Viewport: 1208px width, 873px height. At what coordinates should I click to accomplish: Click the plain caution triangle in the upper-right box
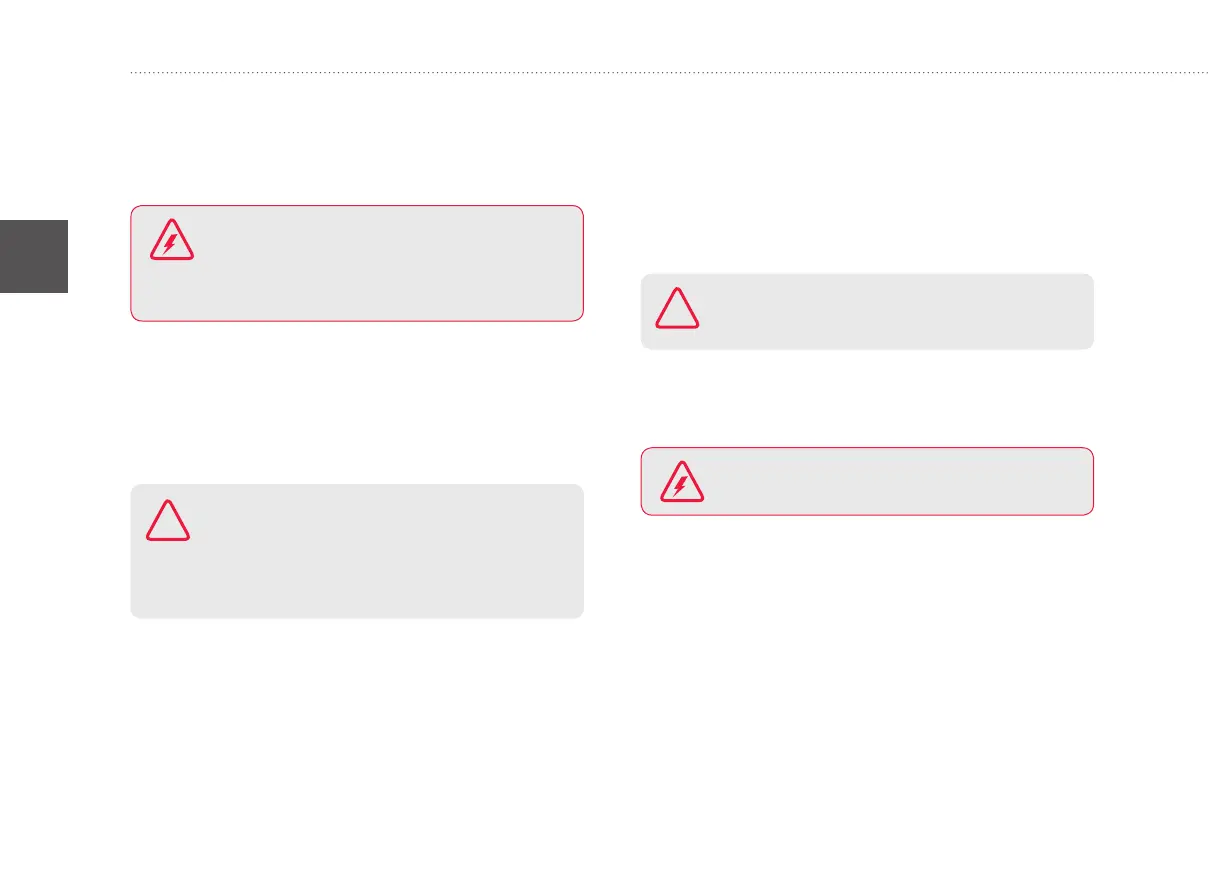point(678,308)
